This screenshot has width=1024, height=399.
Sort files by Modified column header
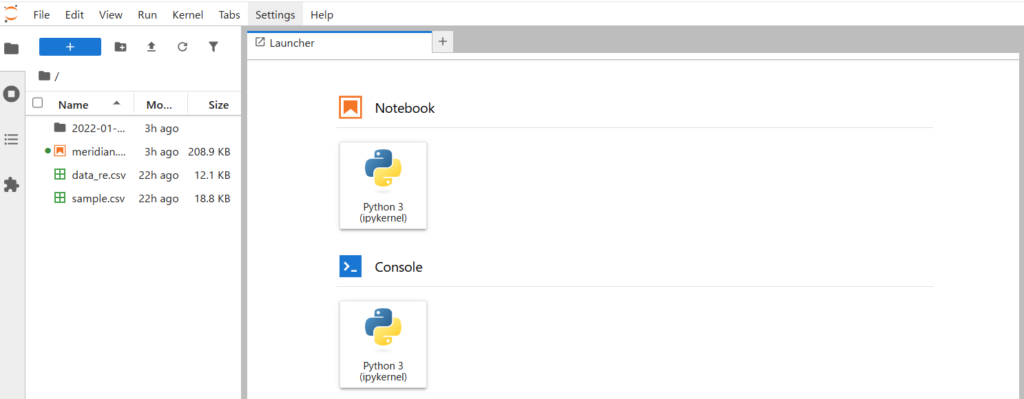click(161, 104)
